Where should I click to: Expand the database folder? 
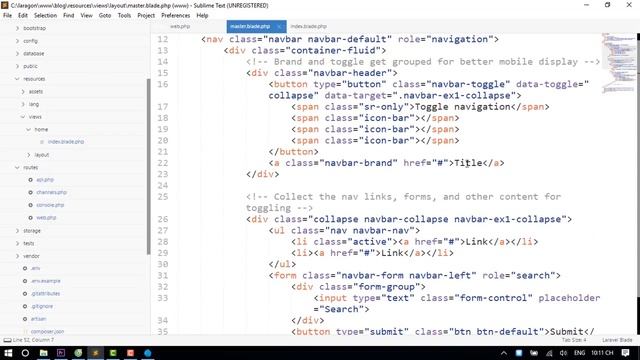pos(18,53)
